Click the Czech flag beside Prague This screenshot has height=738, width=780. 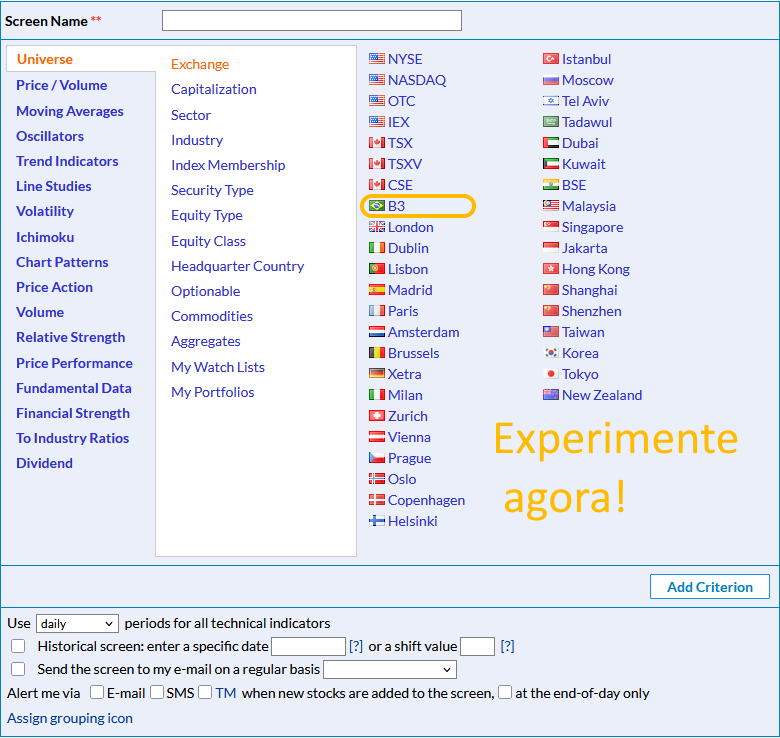pos(377,458)
